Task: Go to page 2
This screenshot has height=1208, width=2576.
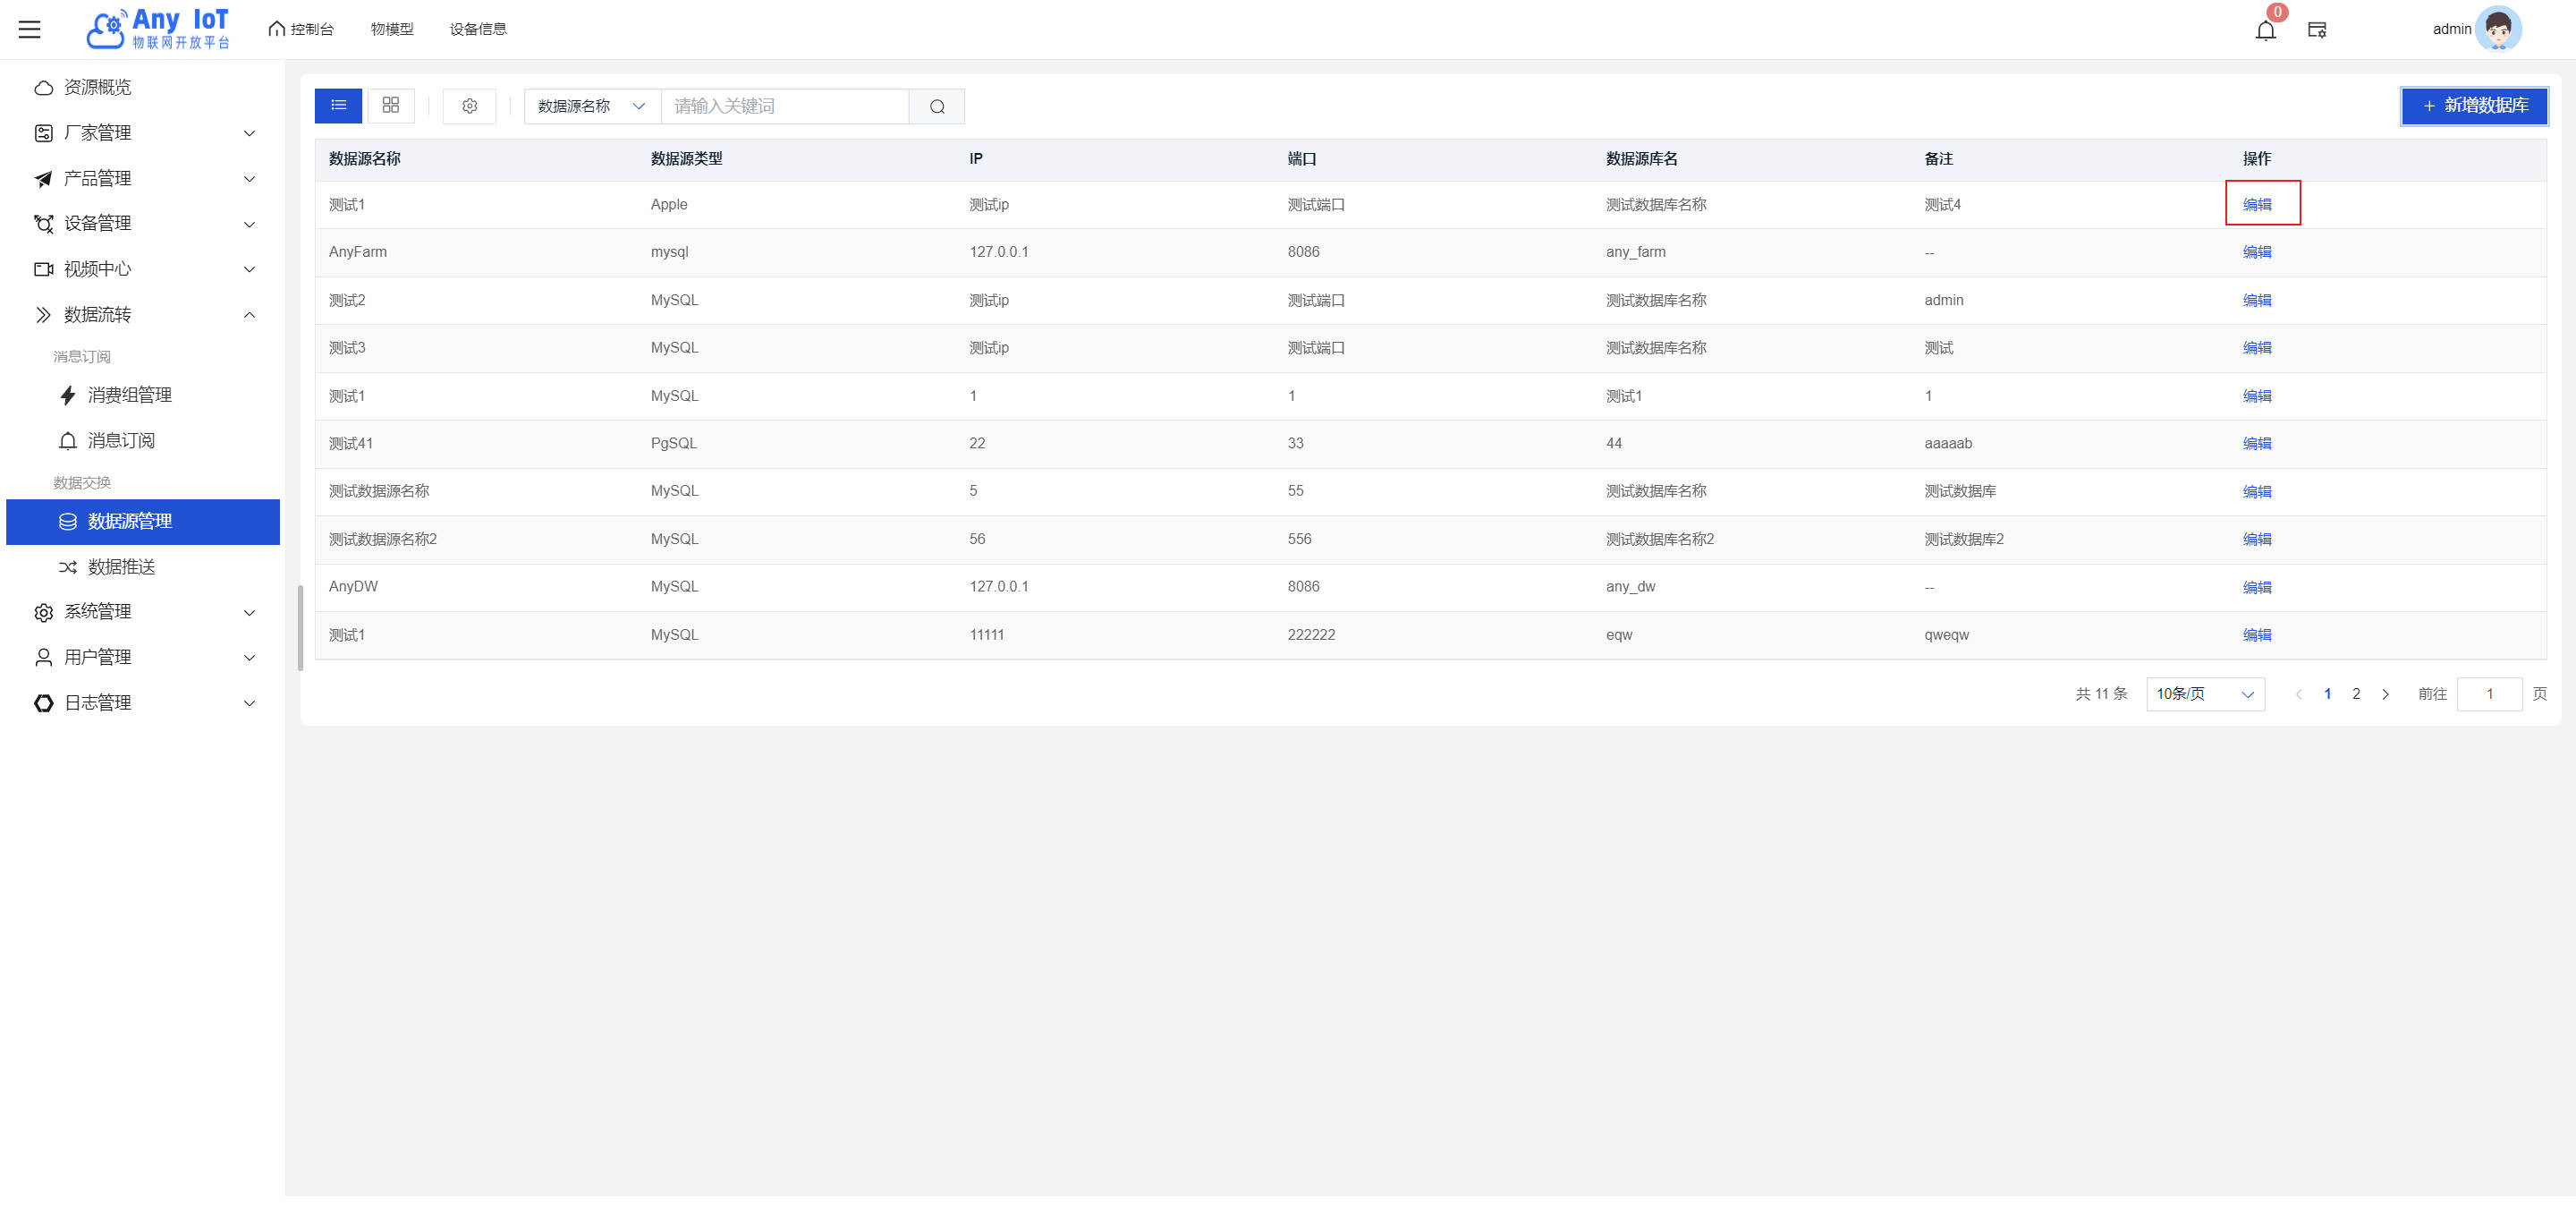Action: tap(2356, 694)
